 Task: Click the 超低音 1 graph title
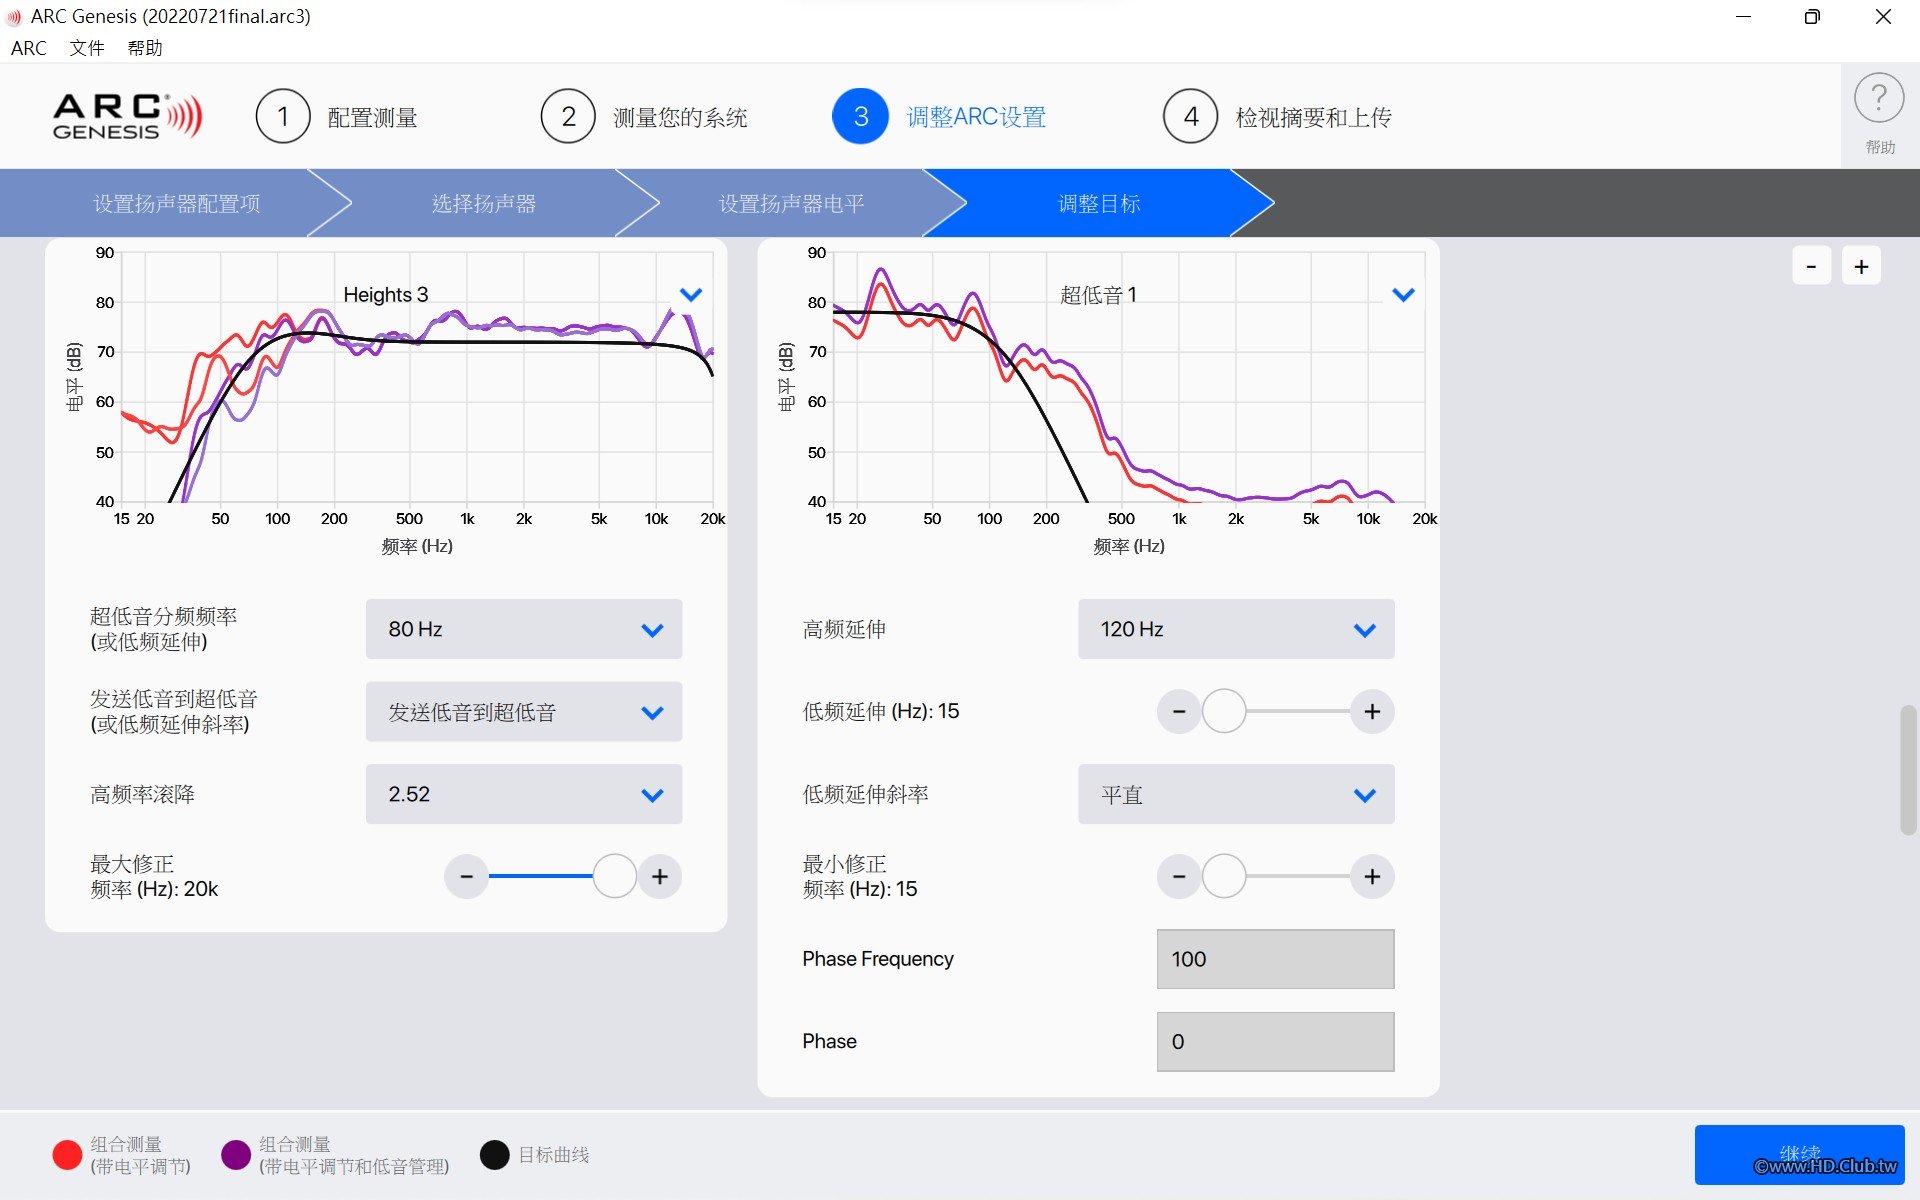[1098, 295]
